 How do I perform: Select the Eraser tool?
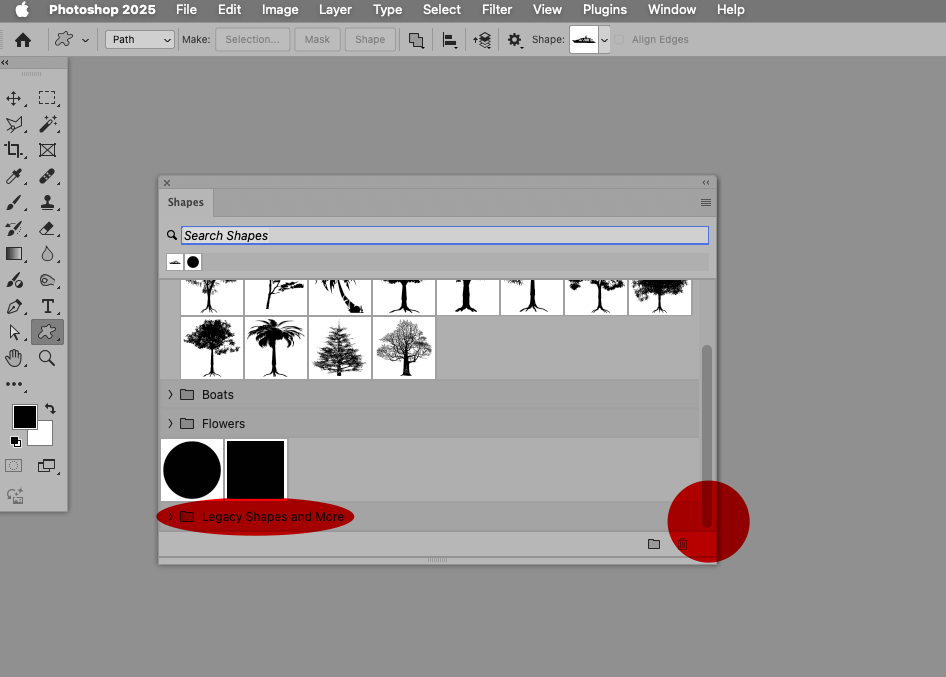pos(47,228)
